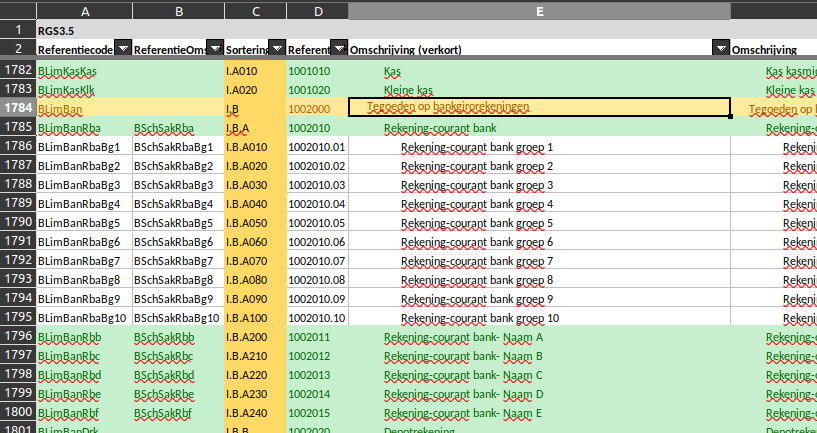Viewport: 817px width, 433px height.
Task: Open the filter dropdown in column D
Action: pos(339,49)
